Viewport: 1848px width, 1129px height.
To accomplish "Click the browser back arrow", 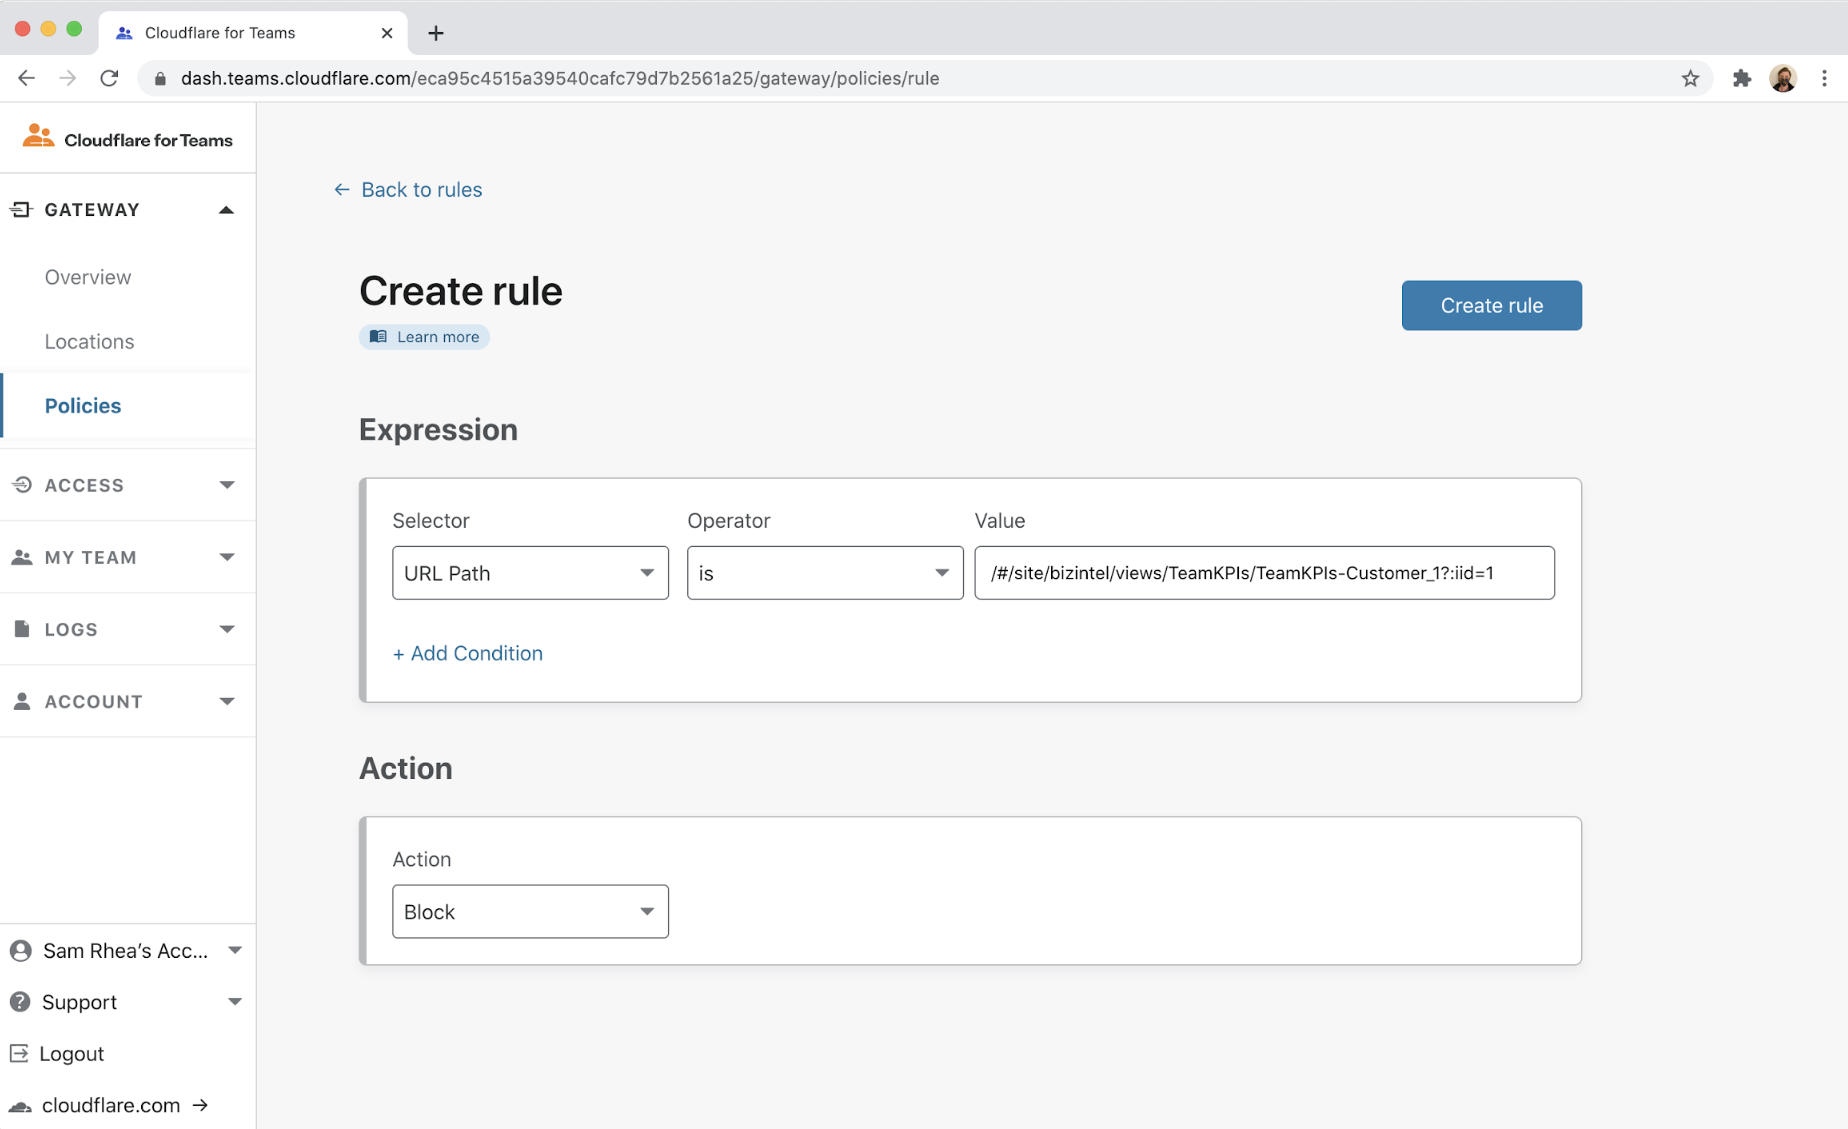I will click(27, 78).
